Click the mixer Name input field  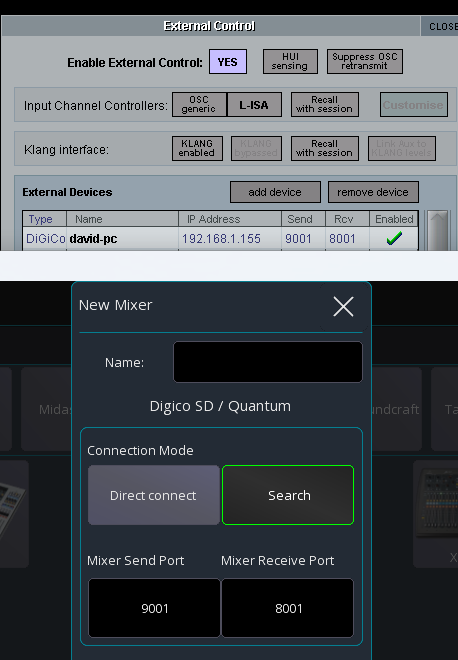click(x=268, y=362)
